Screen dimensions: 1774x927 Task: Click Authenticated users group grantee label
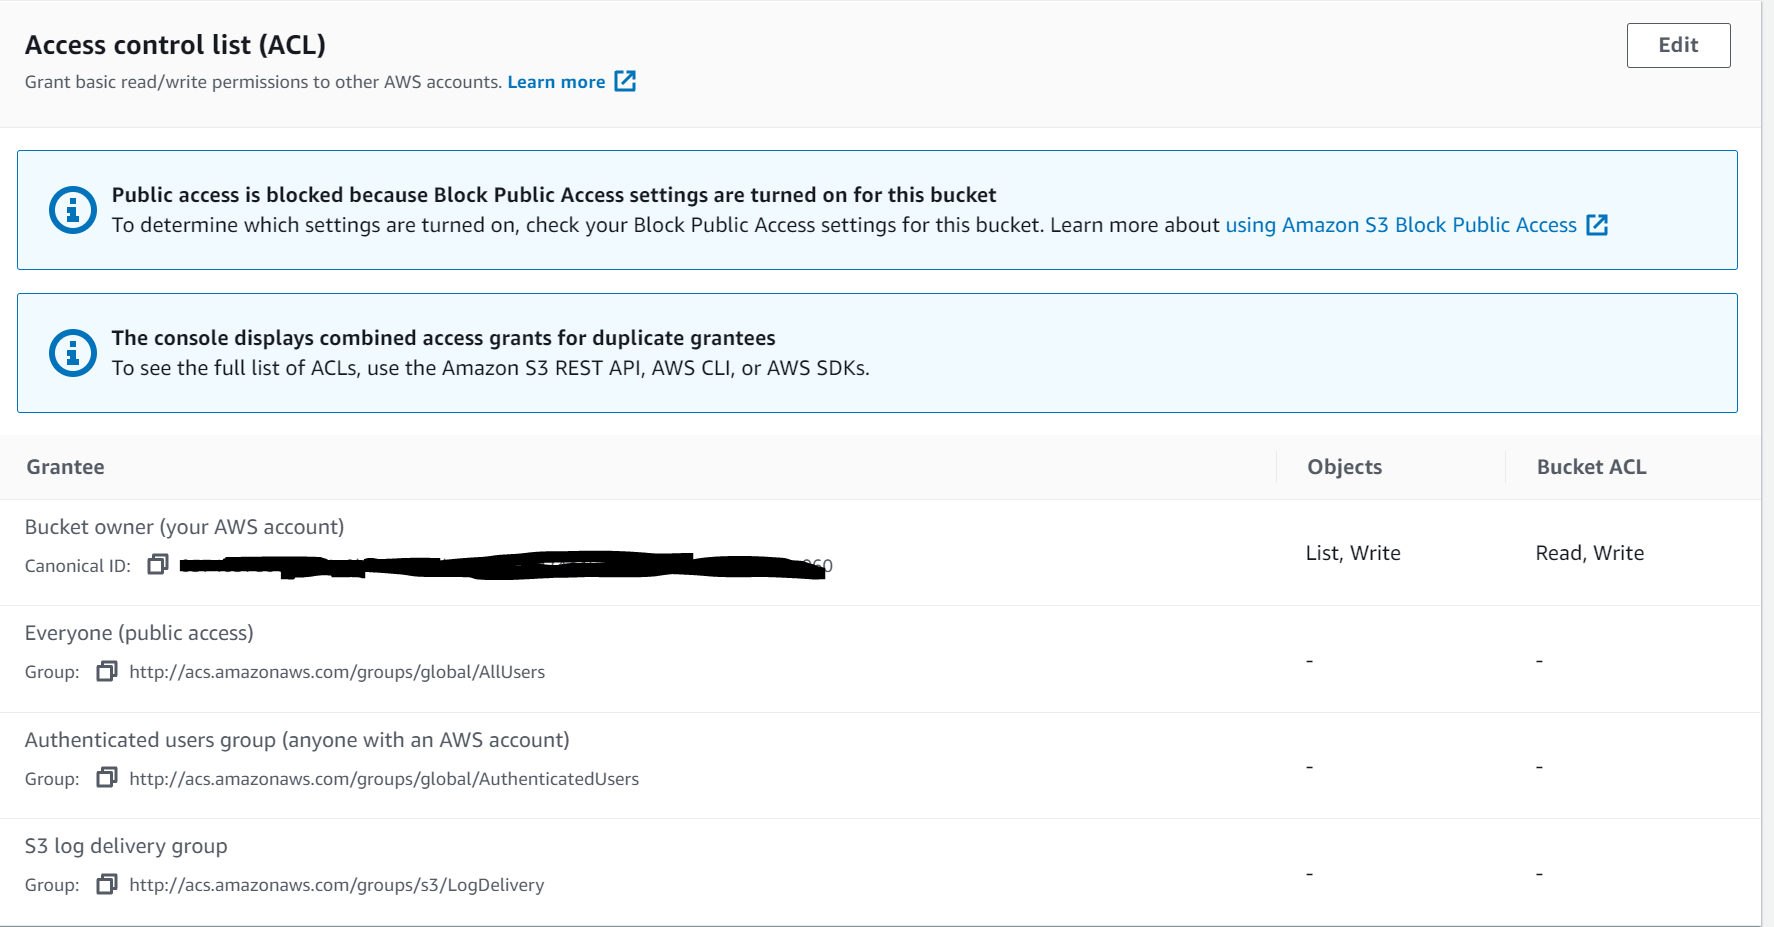297,740
